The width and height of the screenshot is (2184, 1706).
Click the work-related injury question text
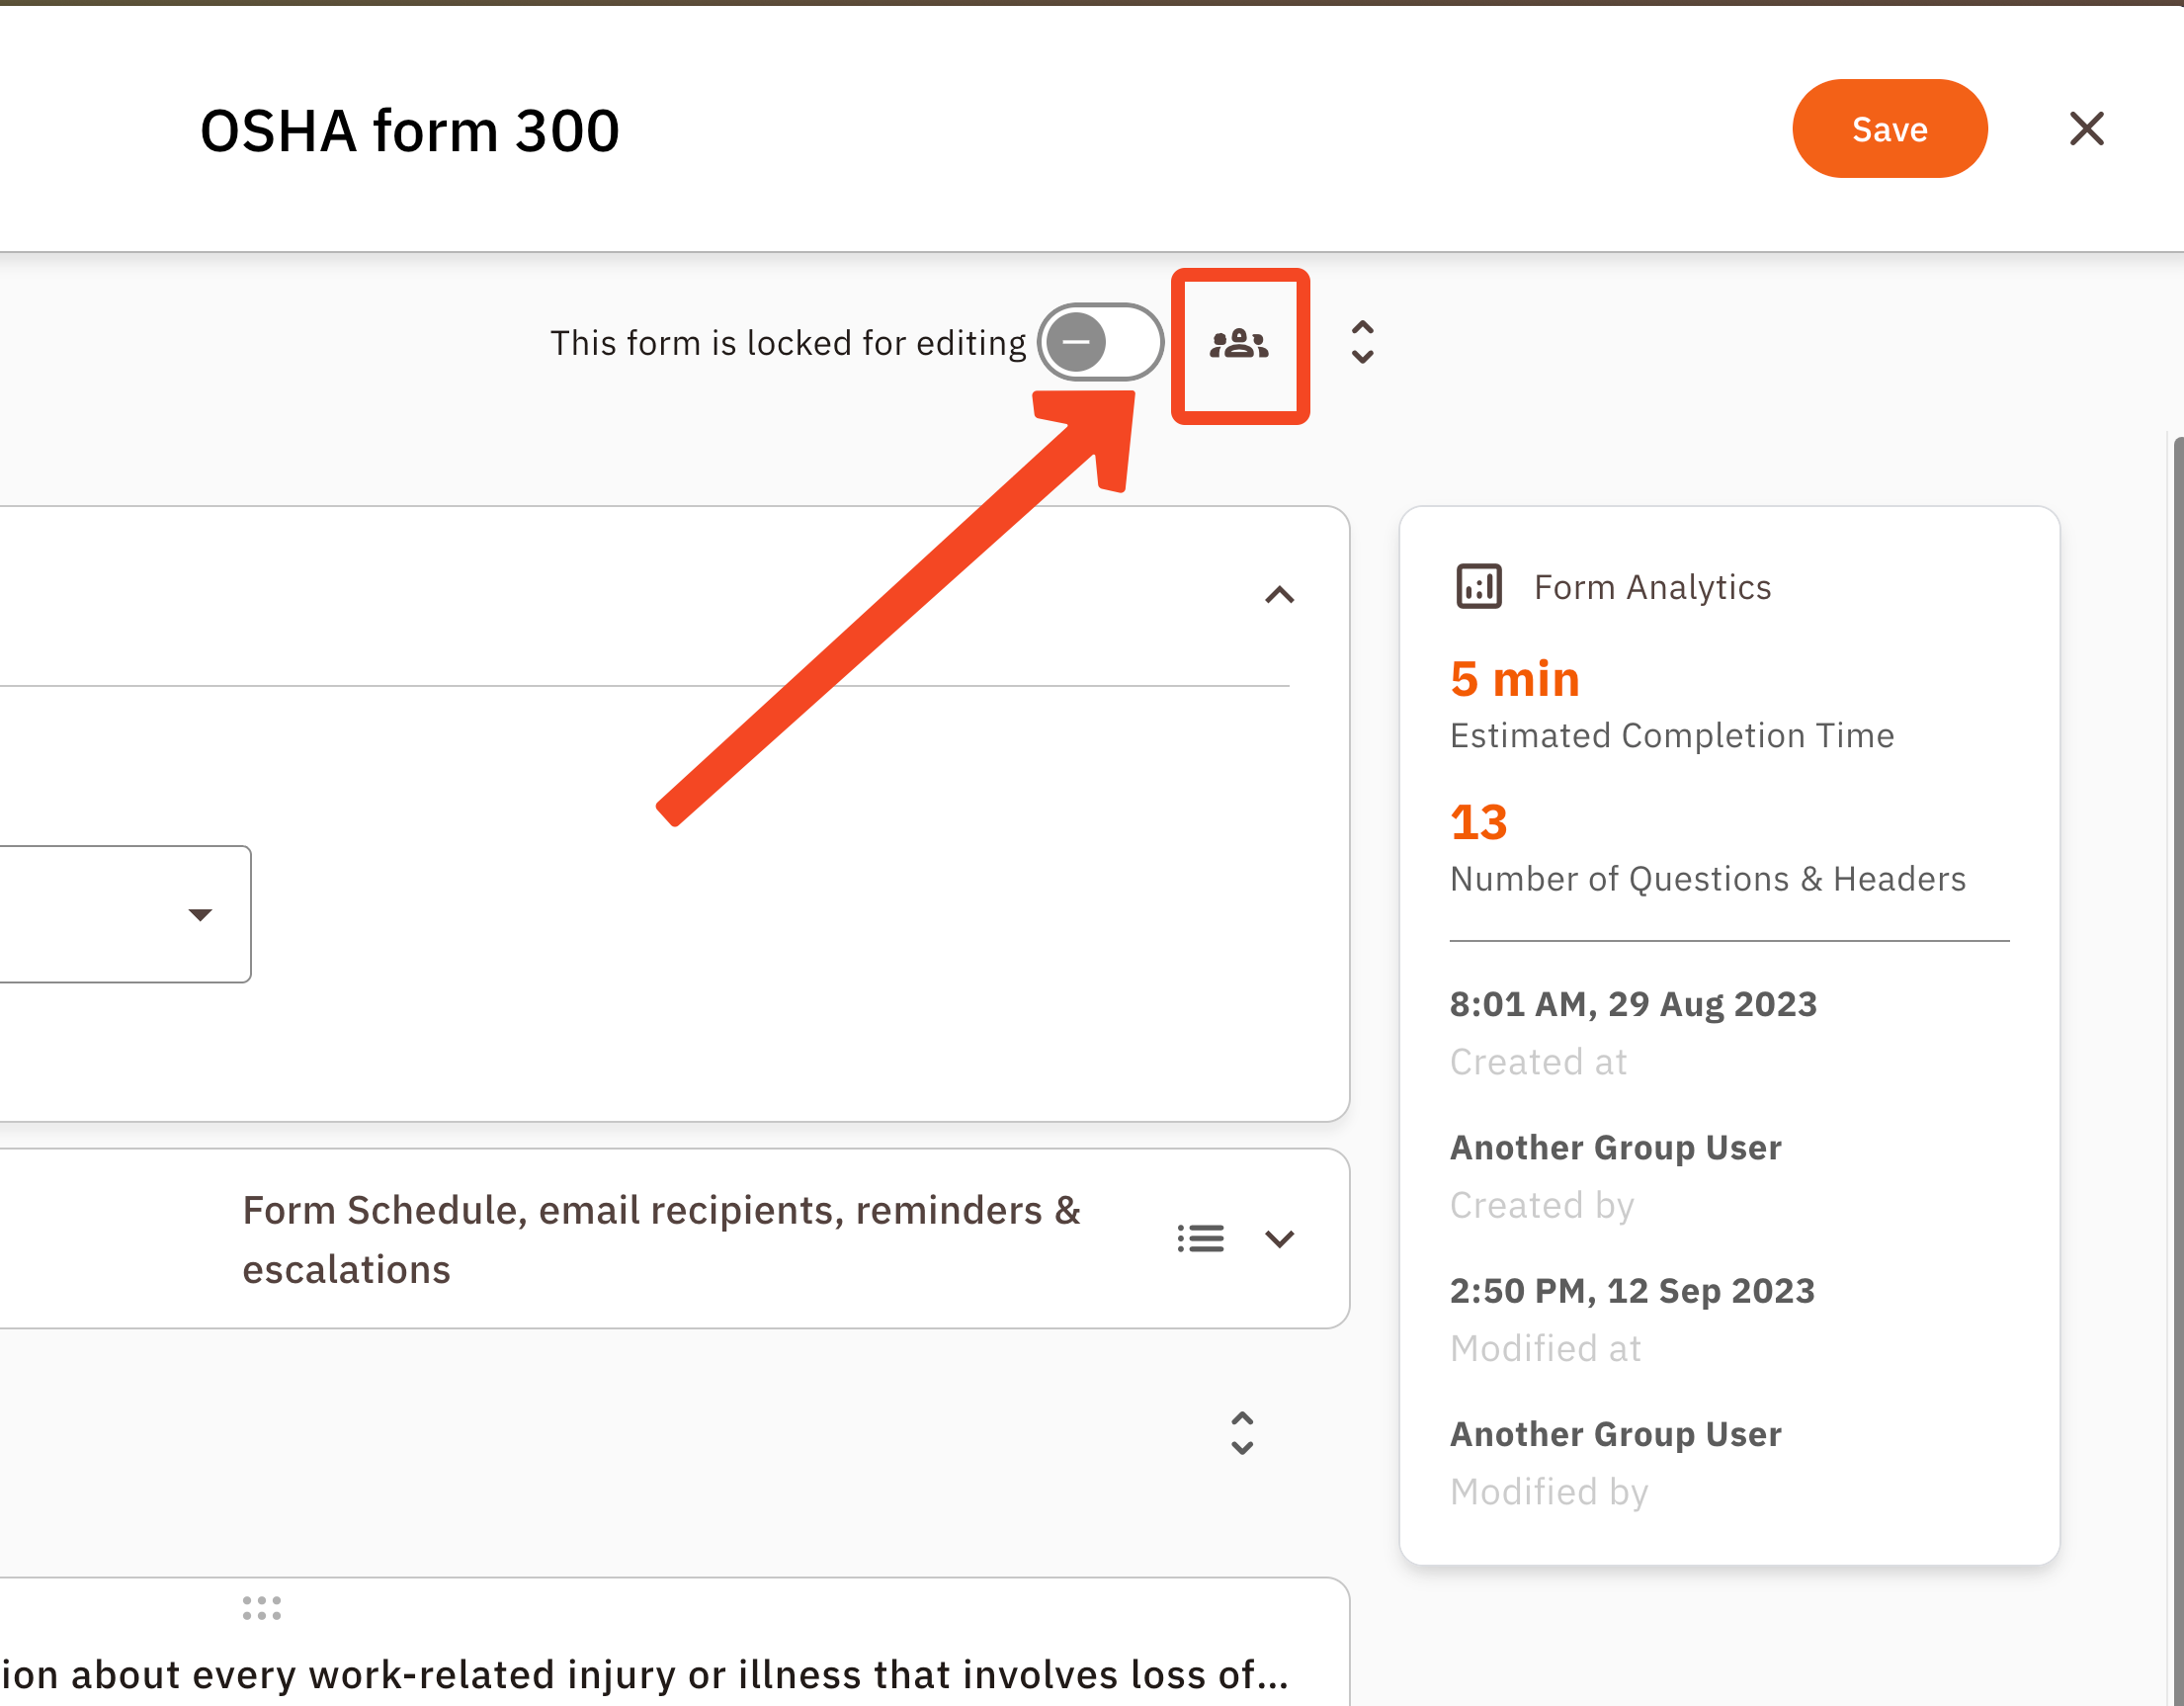pos(645,1673)
